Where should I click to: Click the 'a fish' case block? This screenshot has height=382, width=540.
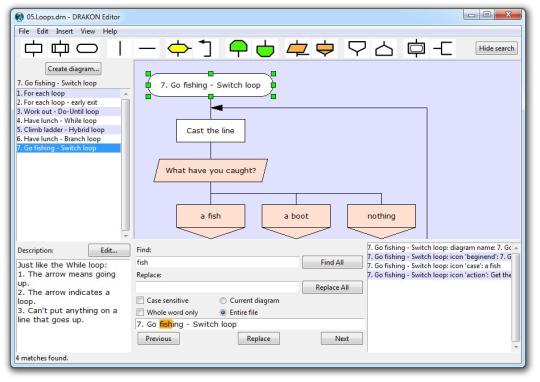pos(210,221)
